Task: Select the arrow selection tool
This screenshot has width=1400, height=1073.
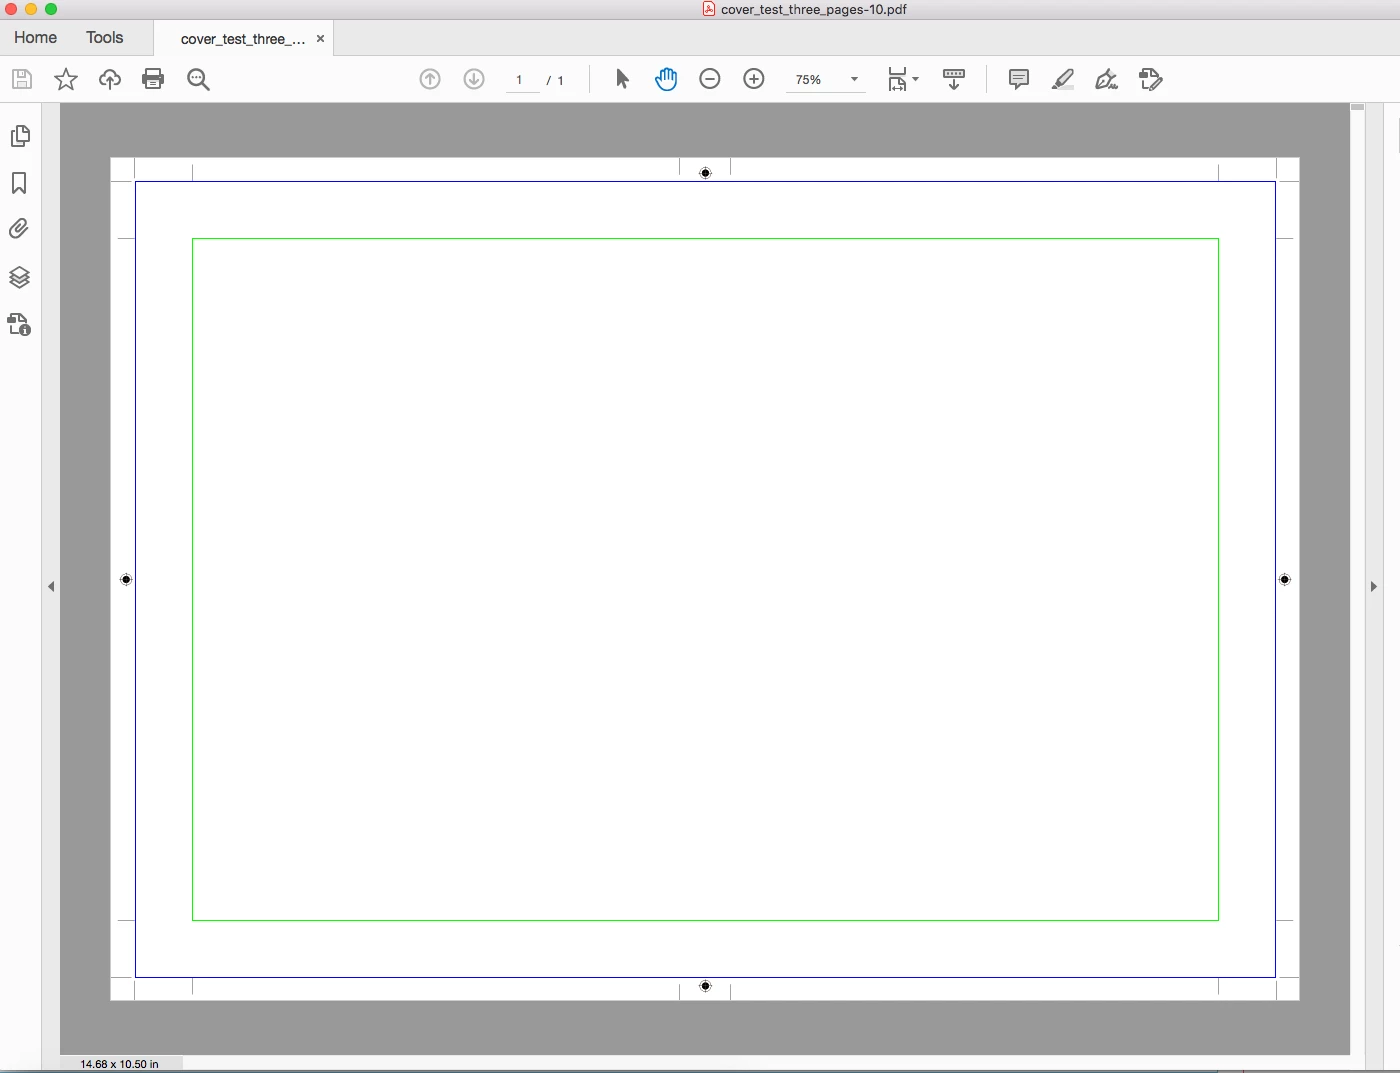Action: [622, 79]
